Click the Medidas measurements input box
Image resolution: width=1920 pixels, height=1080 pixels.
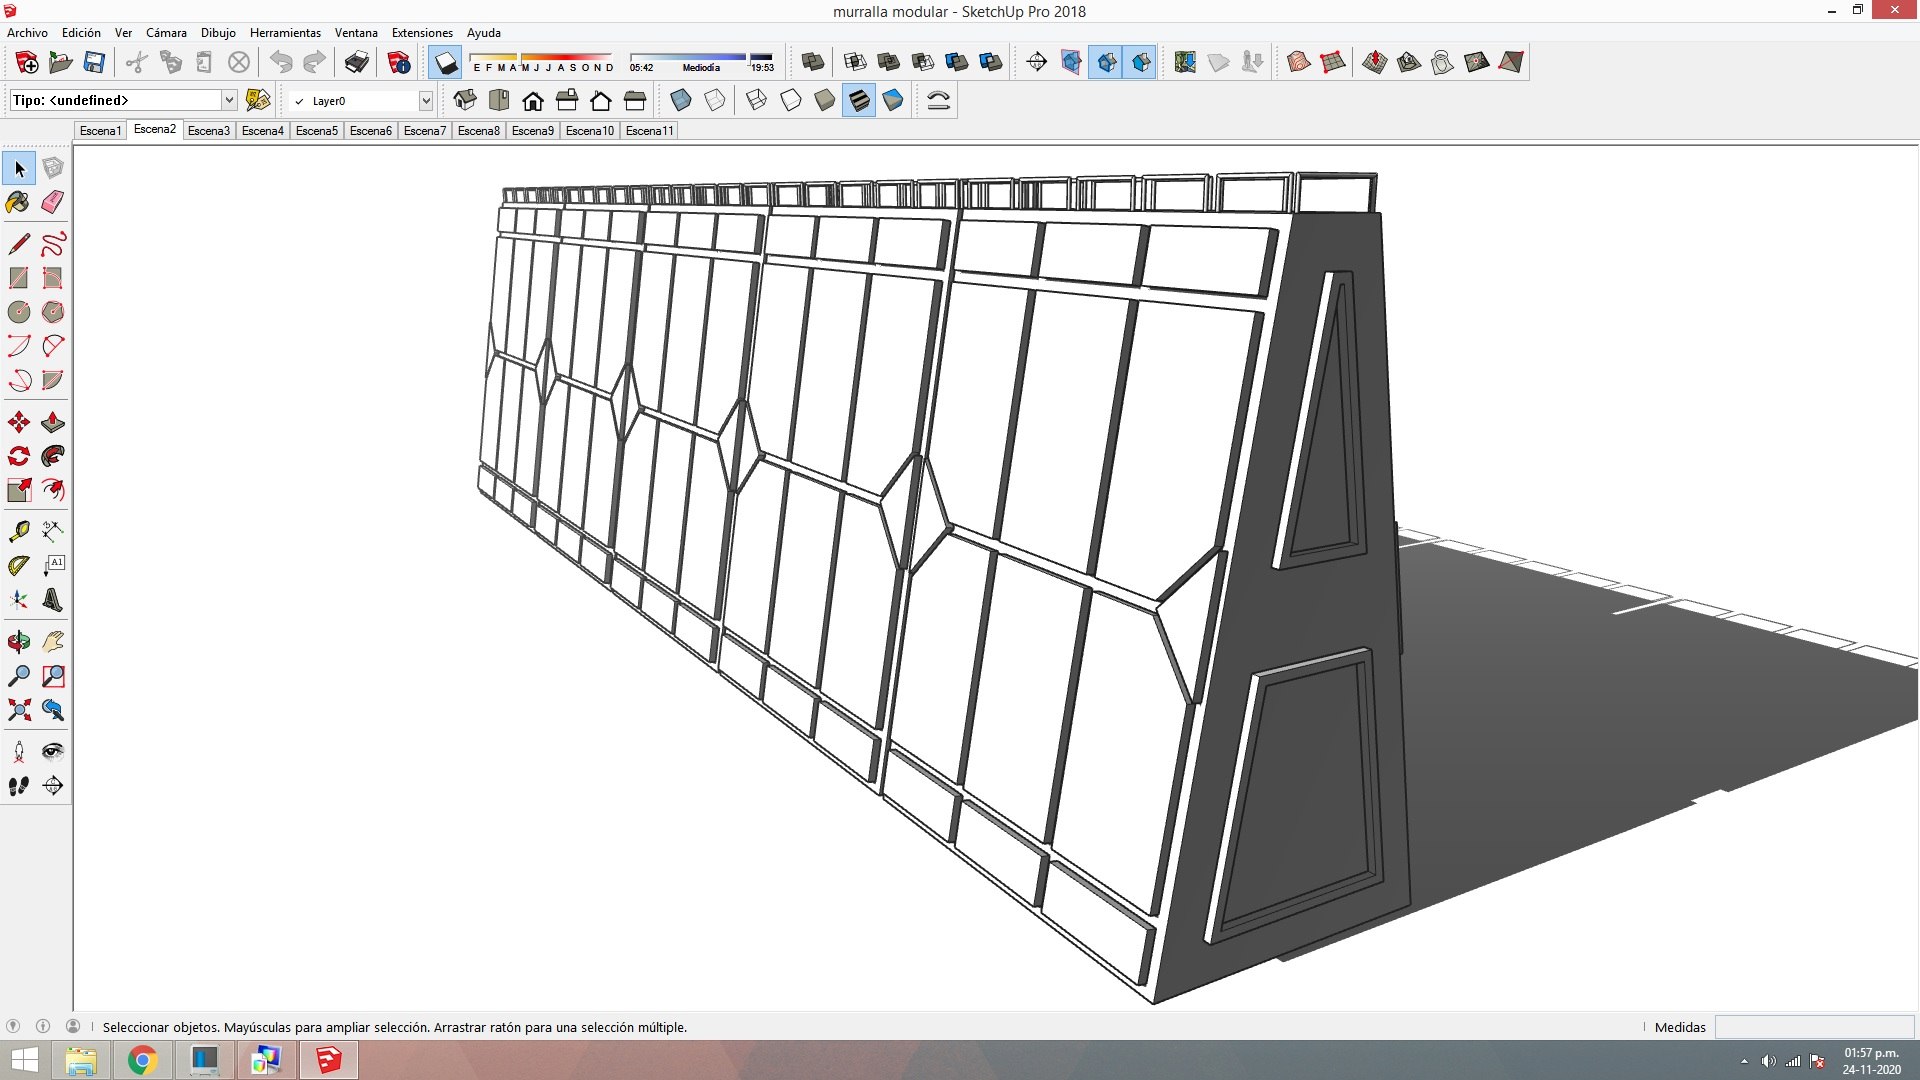(x=1814, y=1027)
